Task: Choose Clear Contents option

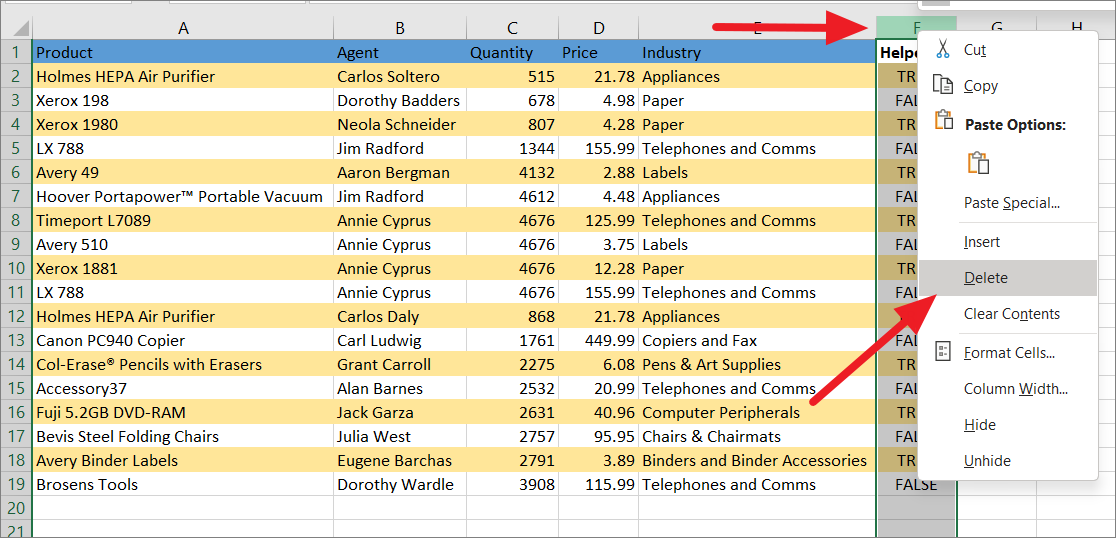Action: tap(1009, 314)
